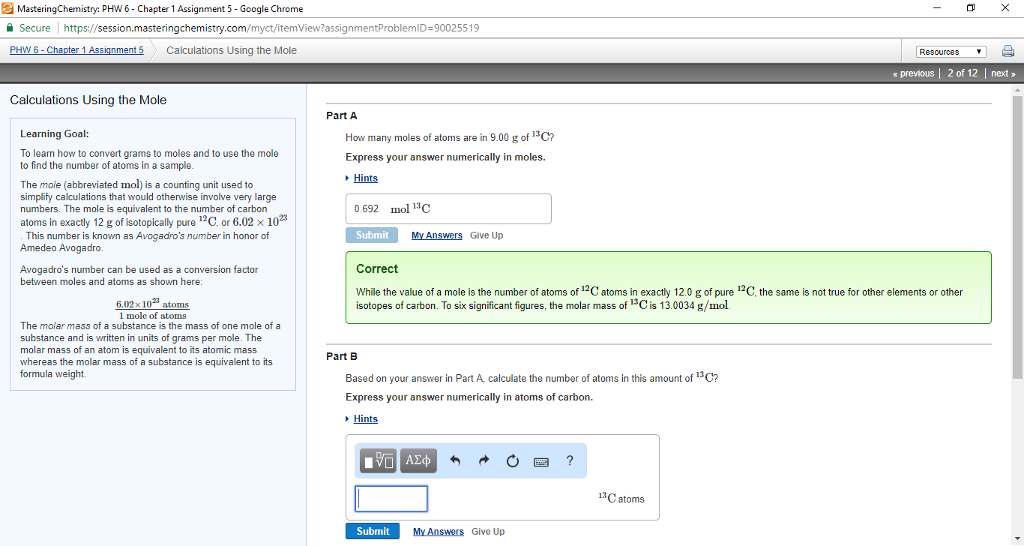Give Up on Part B
The image size is (1024, 546).
(488, 532)
